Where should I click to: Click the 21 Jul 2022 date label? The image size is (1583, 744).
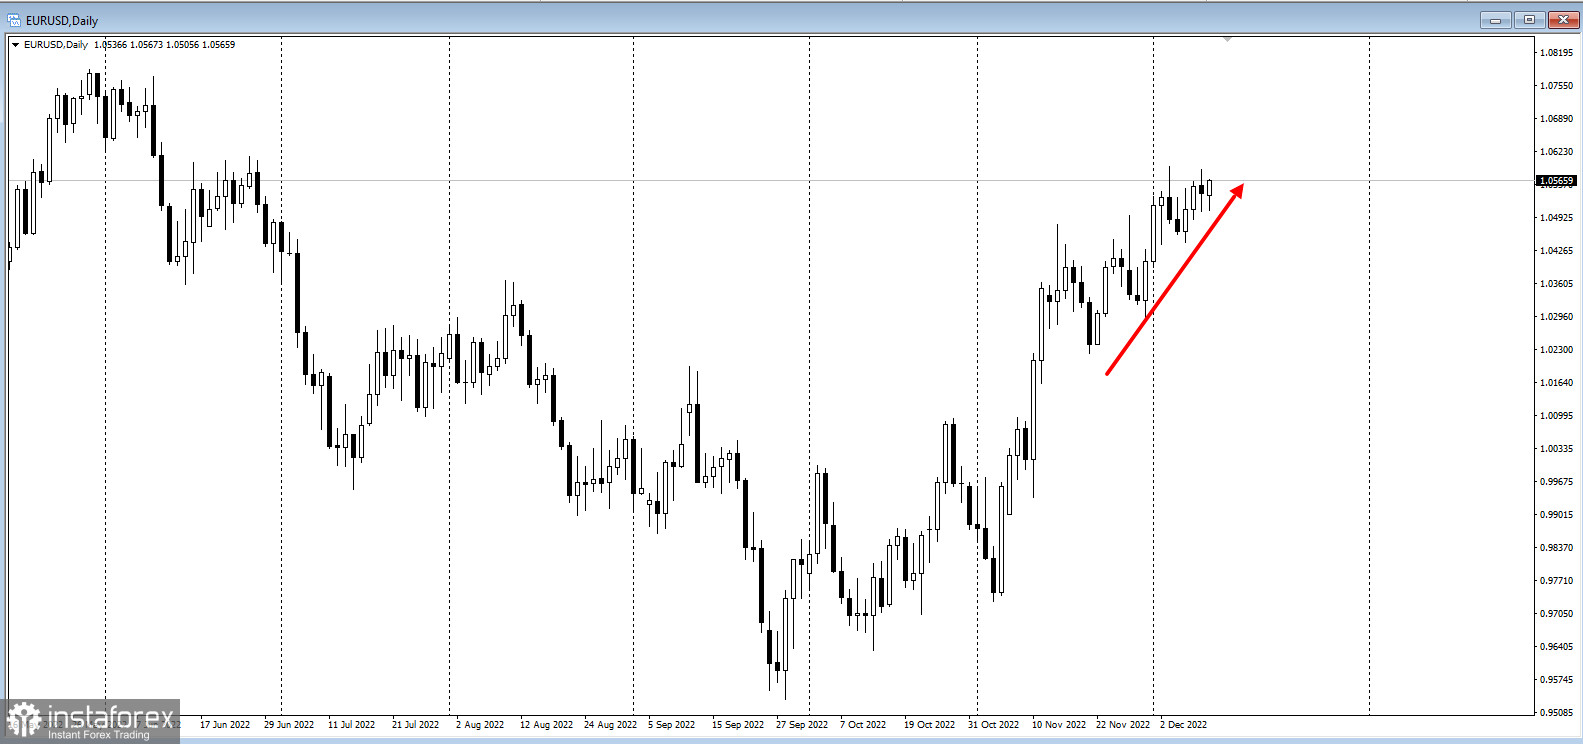416,725
